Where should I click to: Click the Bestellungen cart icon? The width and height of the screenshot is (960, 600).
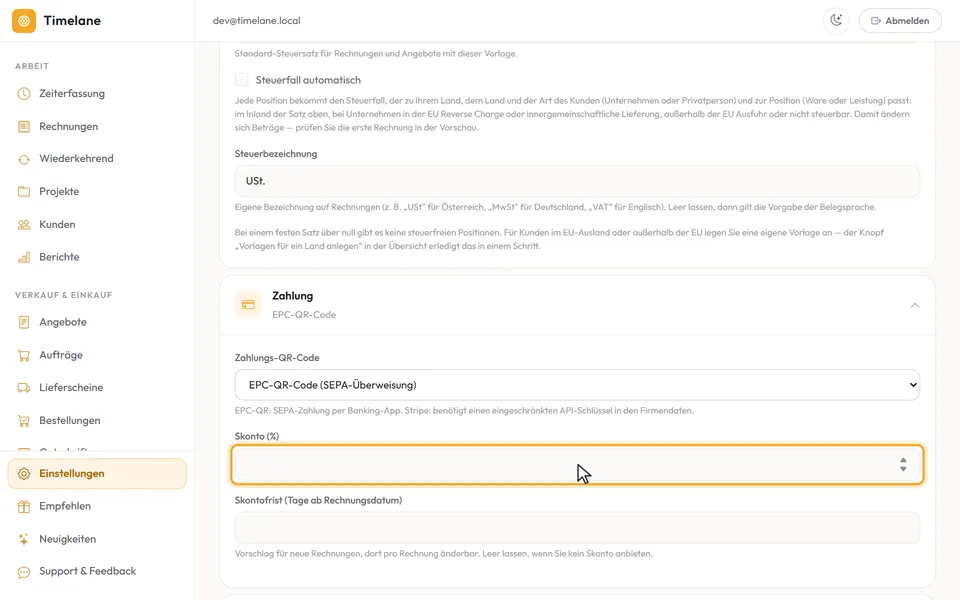point(24,421)
